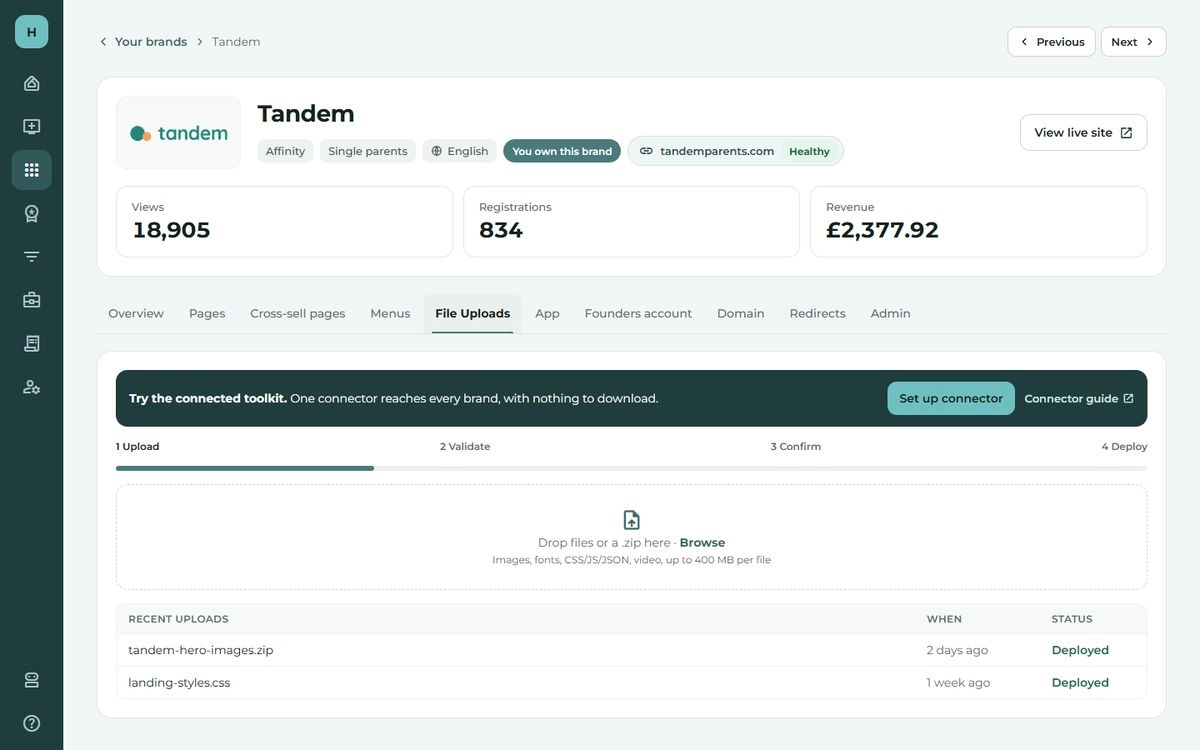Switch to the Founders account tab

[638, 313]
